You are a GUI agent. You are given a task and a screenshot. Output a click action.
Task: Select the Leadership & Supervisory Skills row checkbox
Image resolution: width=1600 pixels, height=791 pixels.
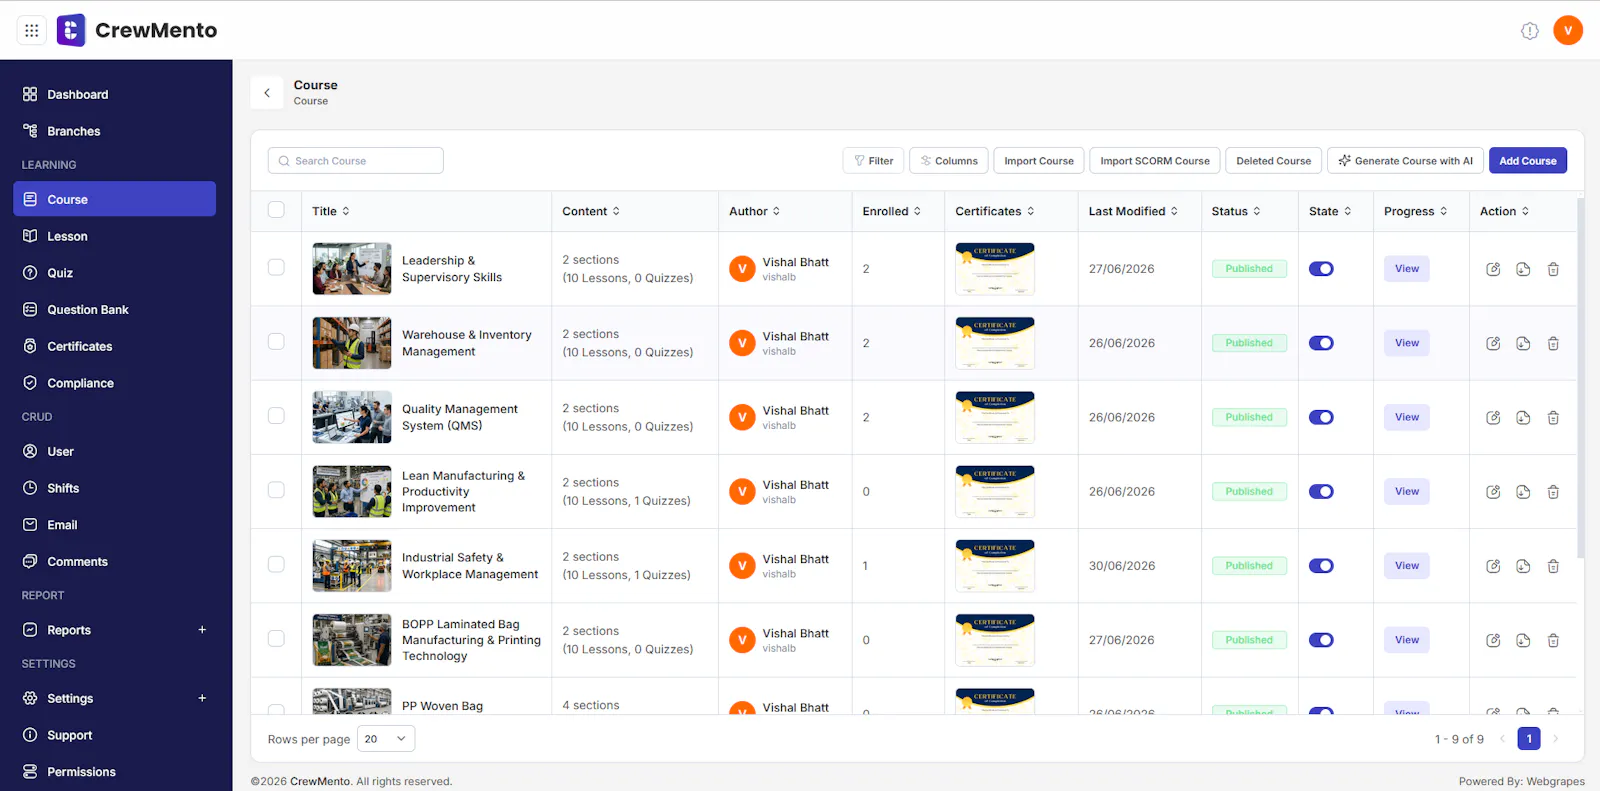276,267
